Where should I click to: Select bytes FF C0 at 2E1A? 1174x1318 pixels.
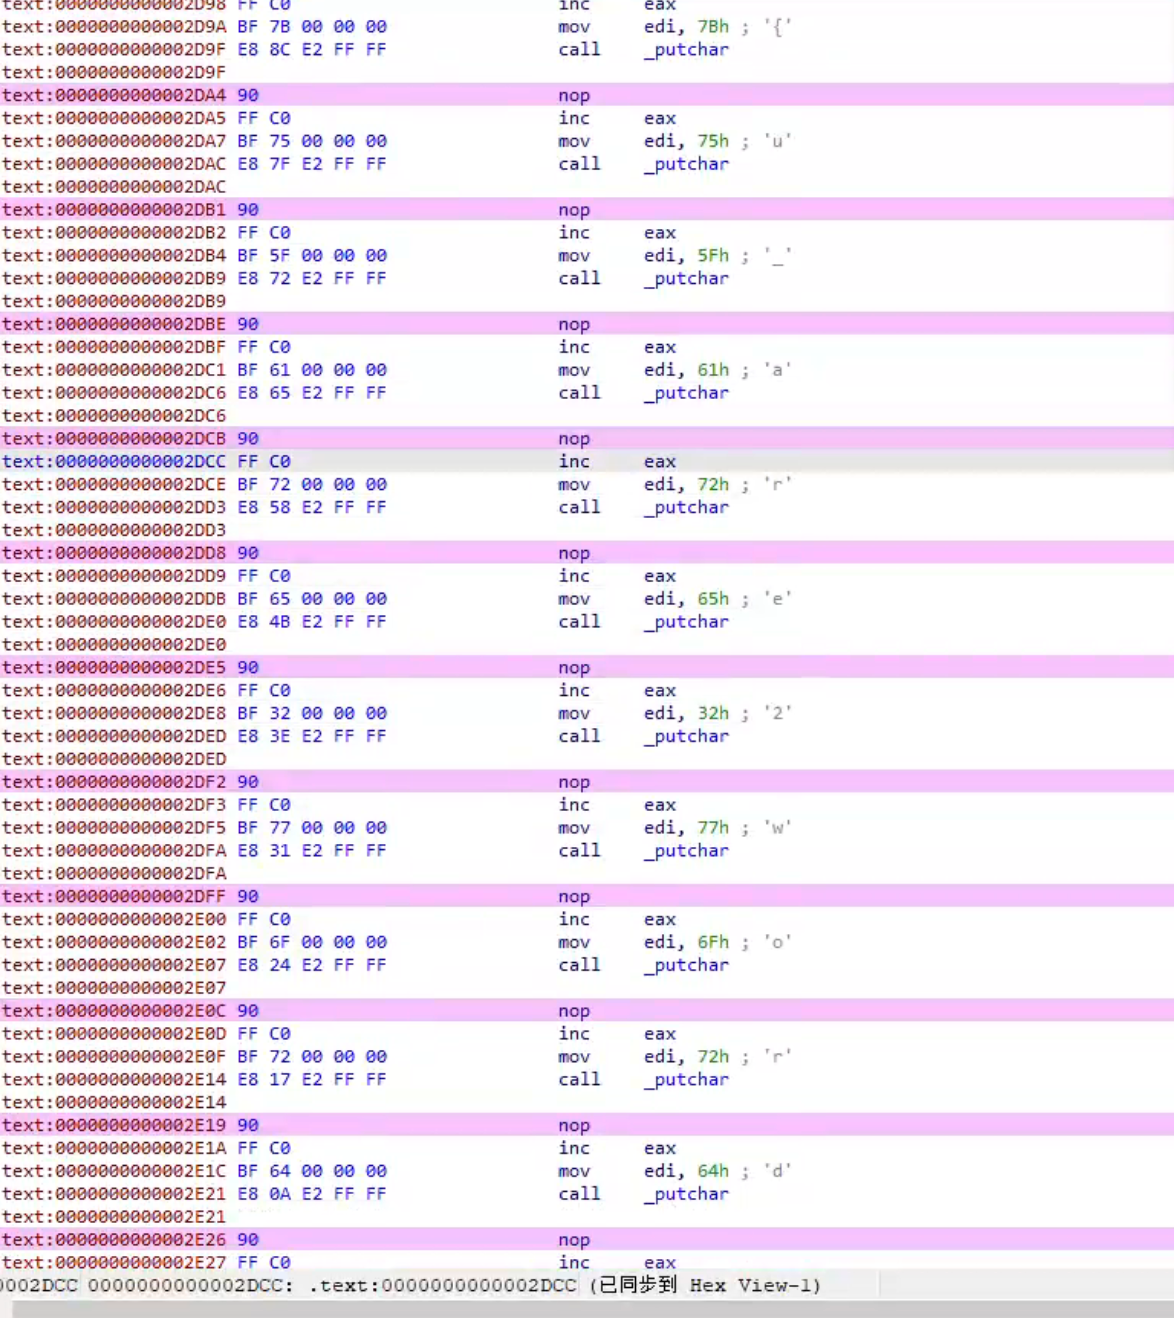264,1148
